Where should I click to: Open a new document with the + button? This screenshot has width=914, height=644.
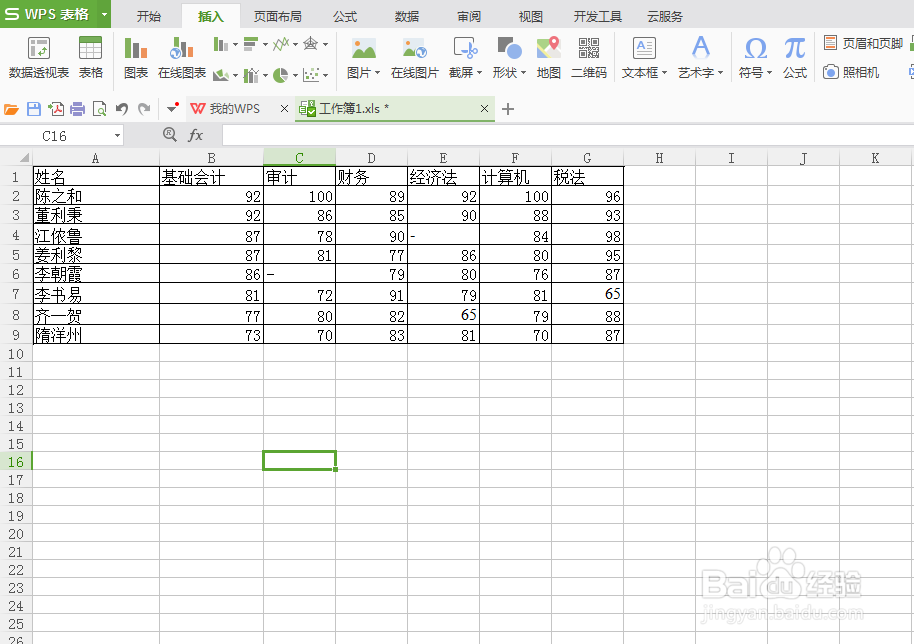coord(508,108)
